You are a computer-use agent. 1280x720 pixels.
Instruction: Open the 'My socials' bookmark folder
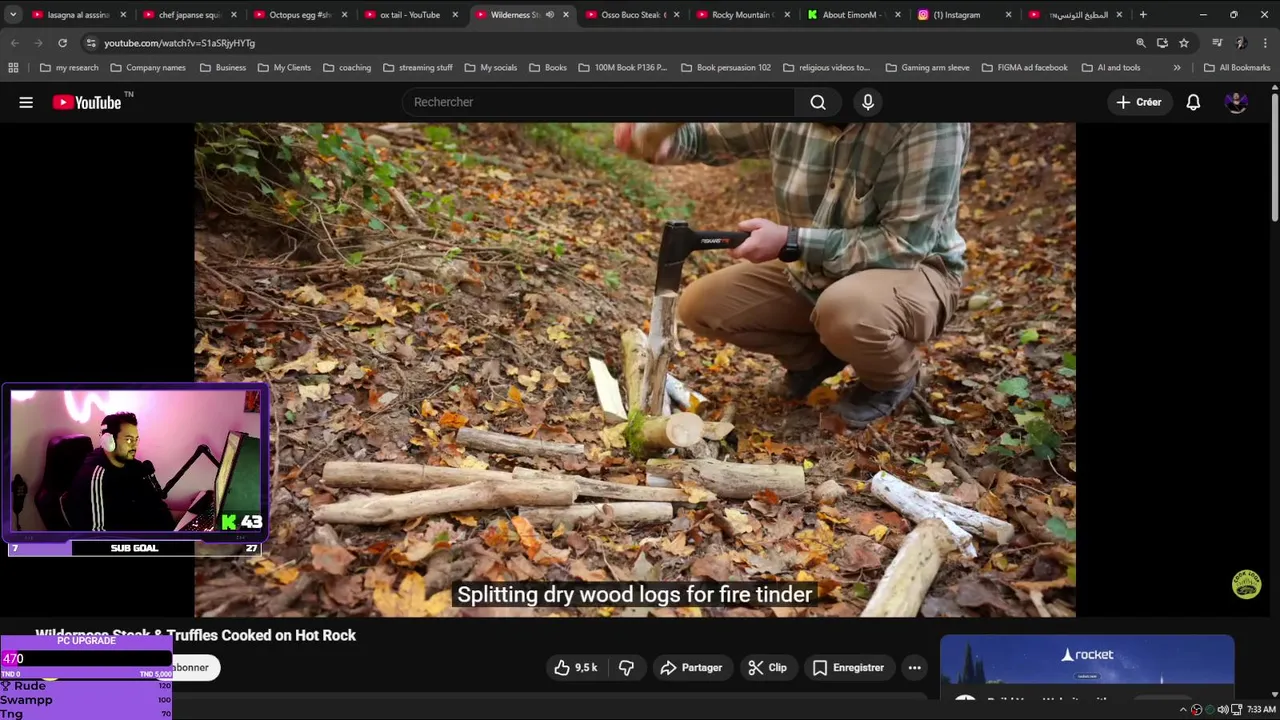click(490, 67)
